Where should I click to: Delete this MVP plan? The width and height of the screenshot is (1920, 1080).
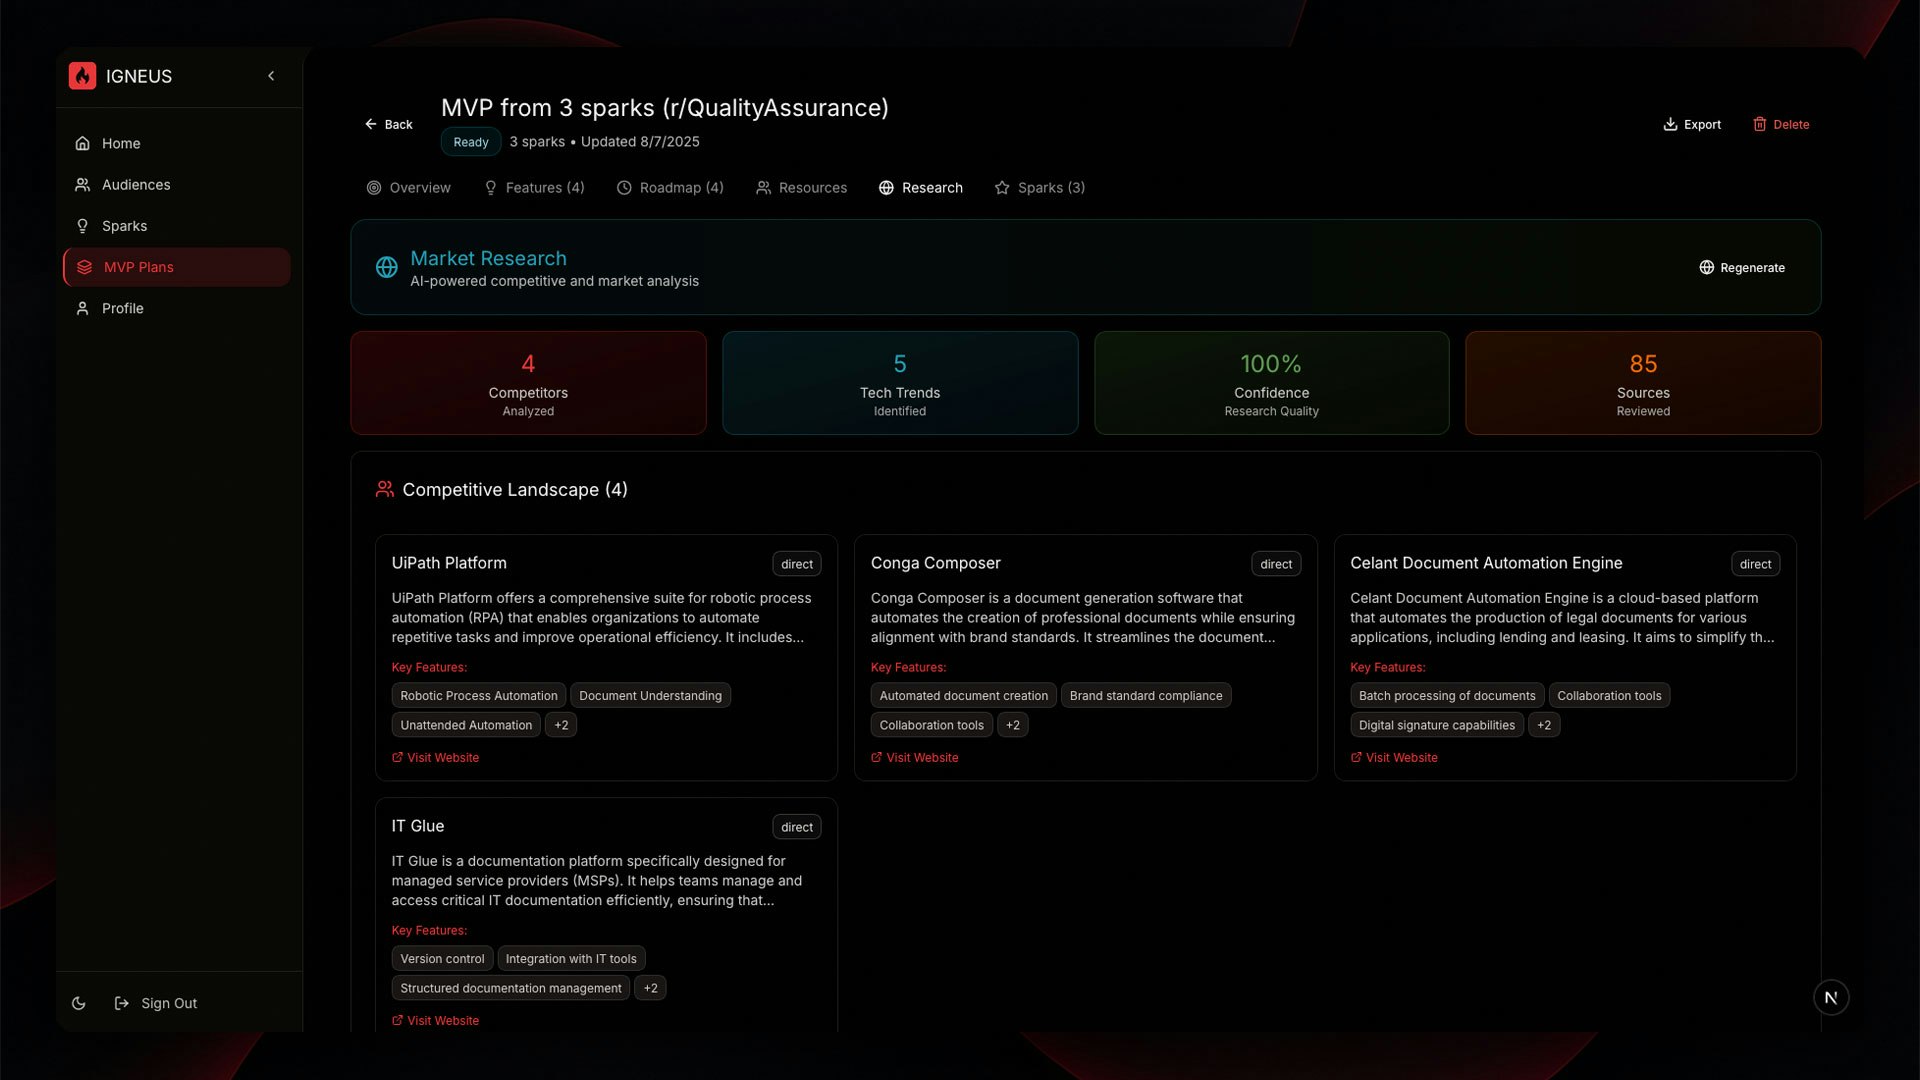point(1781,124)
